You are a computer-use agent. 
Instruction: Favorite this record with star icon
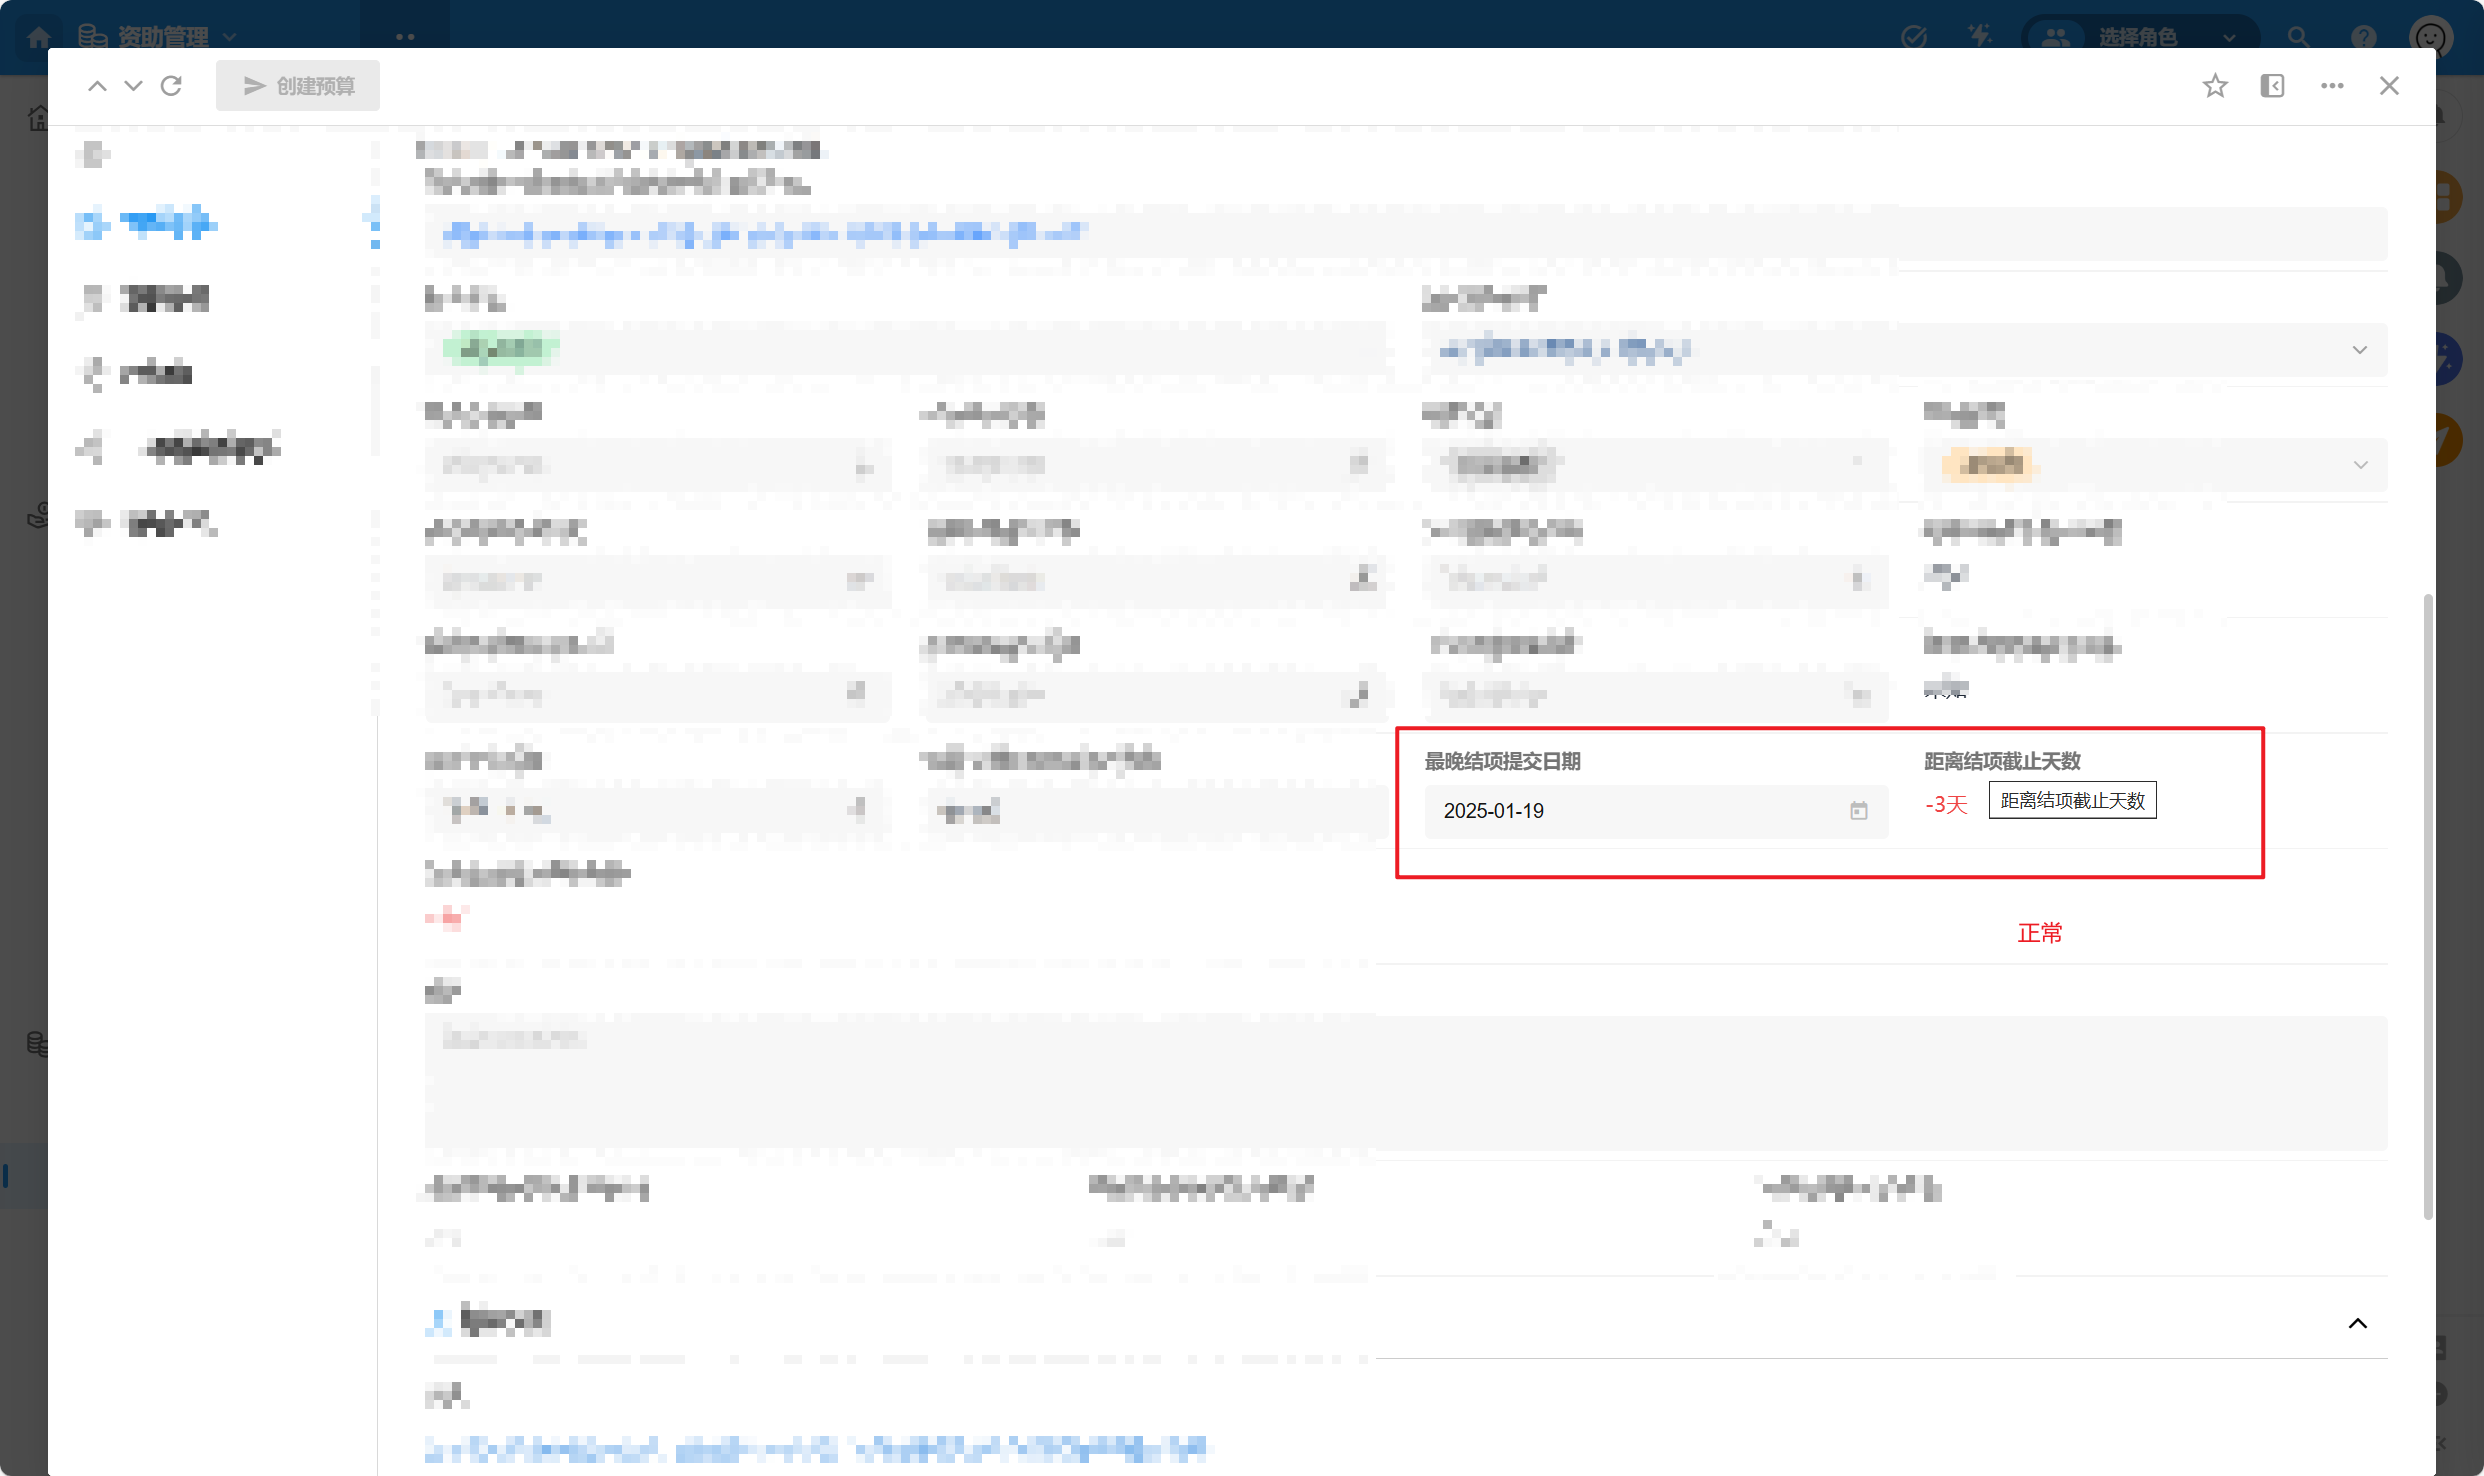pos(2215,86)
